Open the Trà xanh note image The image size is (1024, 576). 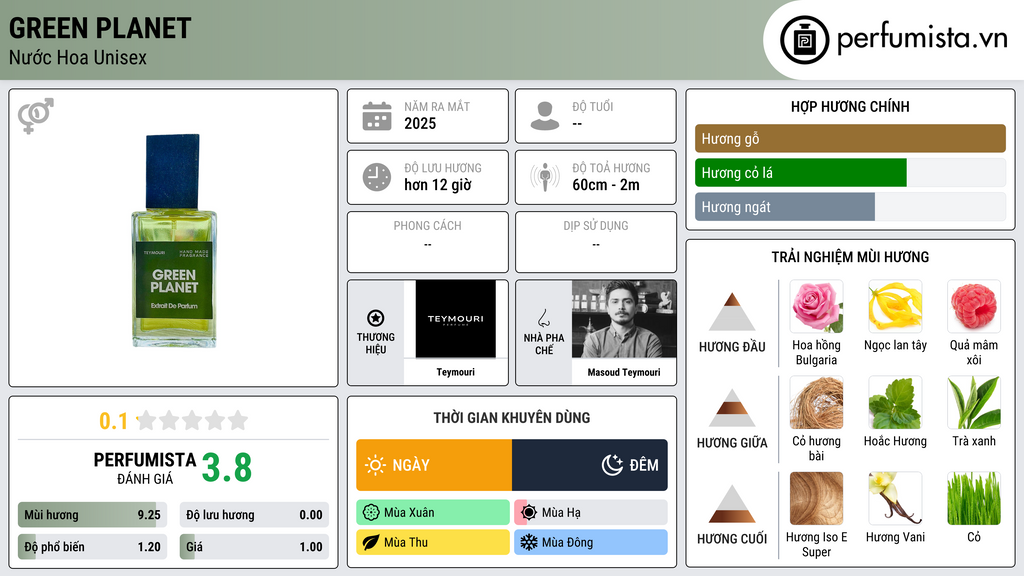(x=974, y=402)
